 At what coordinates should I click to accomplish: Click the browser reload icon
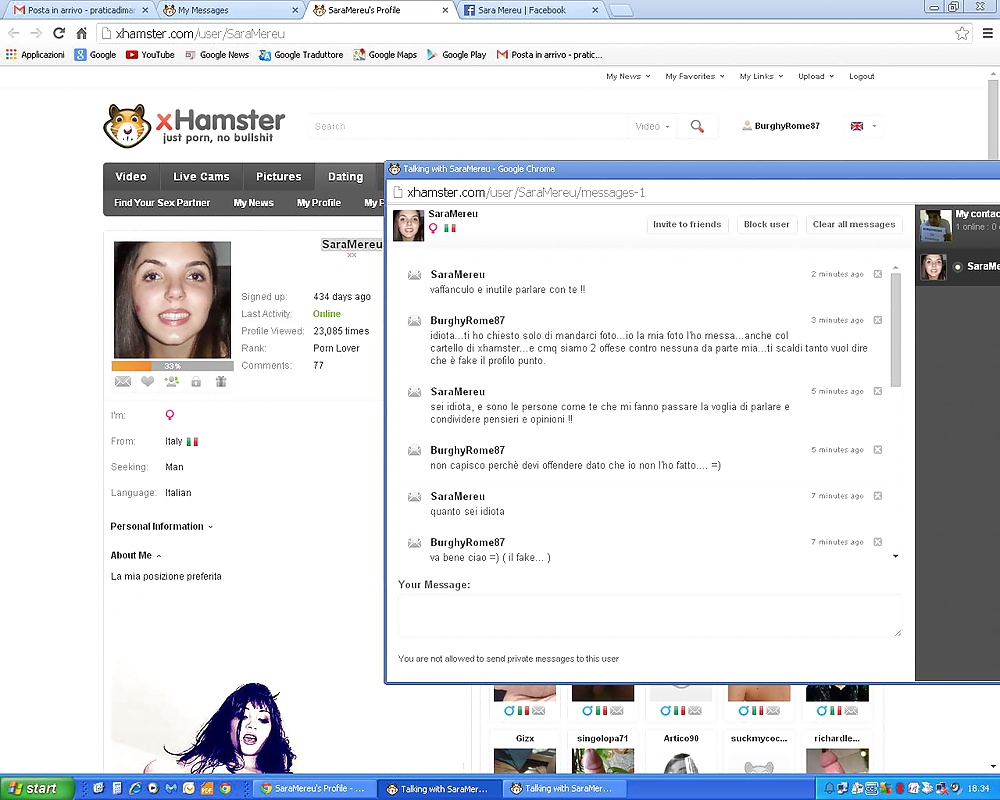59,33
